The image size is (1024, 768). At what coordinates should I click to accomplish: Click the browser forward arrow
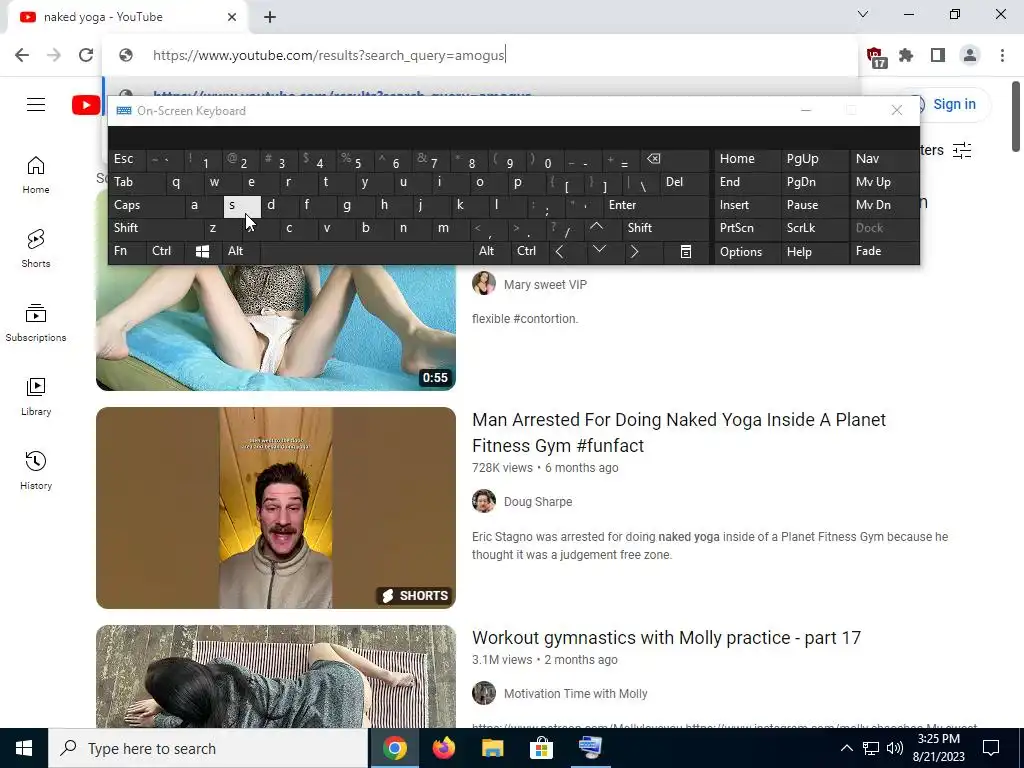pos(54,55)
